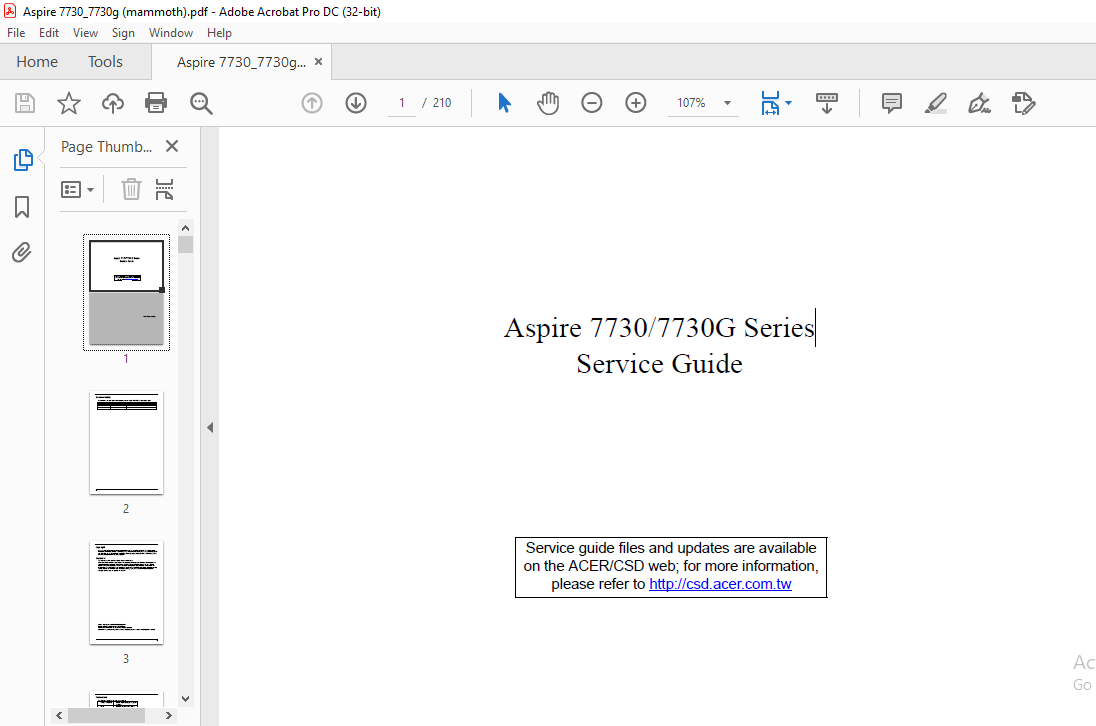Go to previous page arrow

pos(312,103)
